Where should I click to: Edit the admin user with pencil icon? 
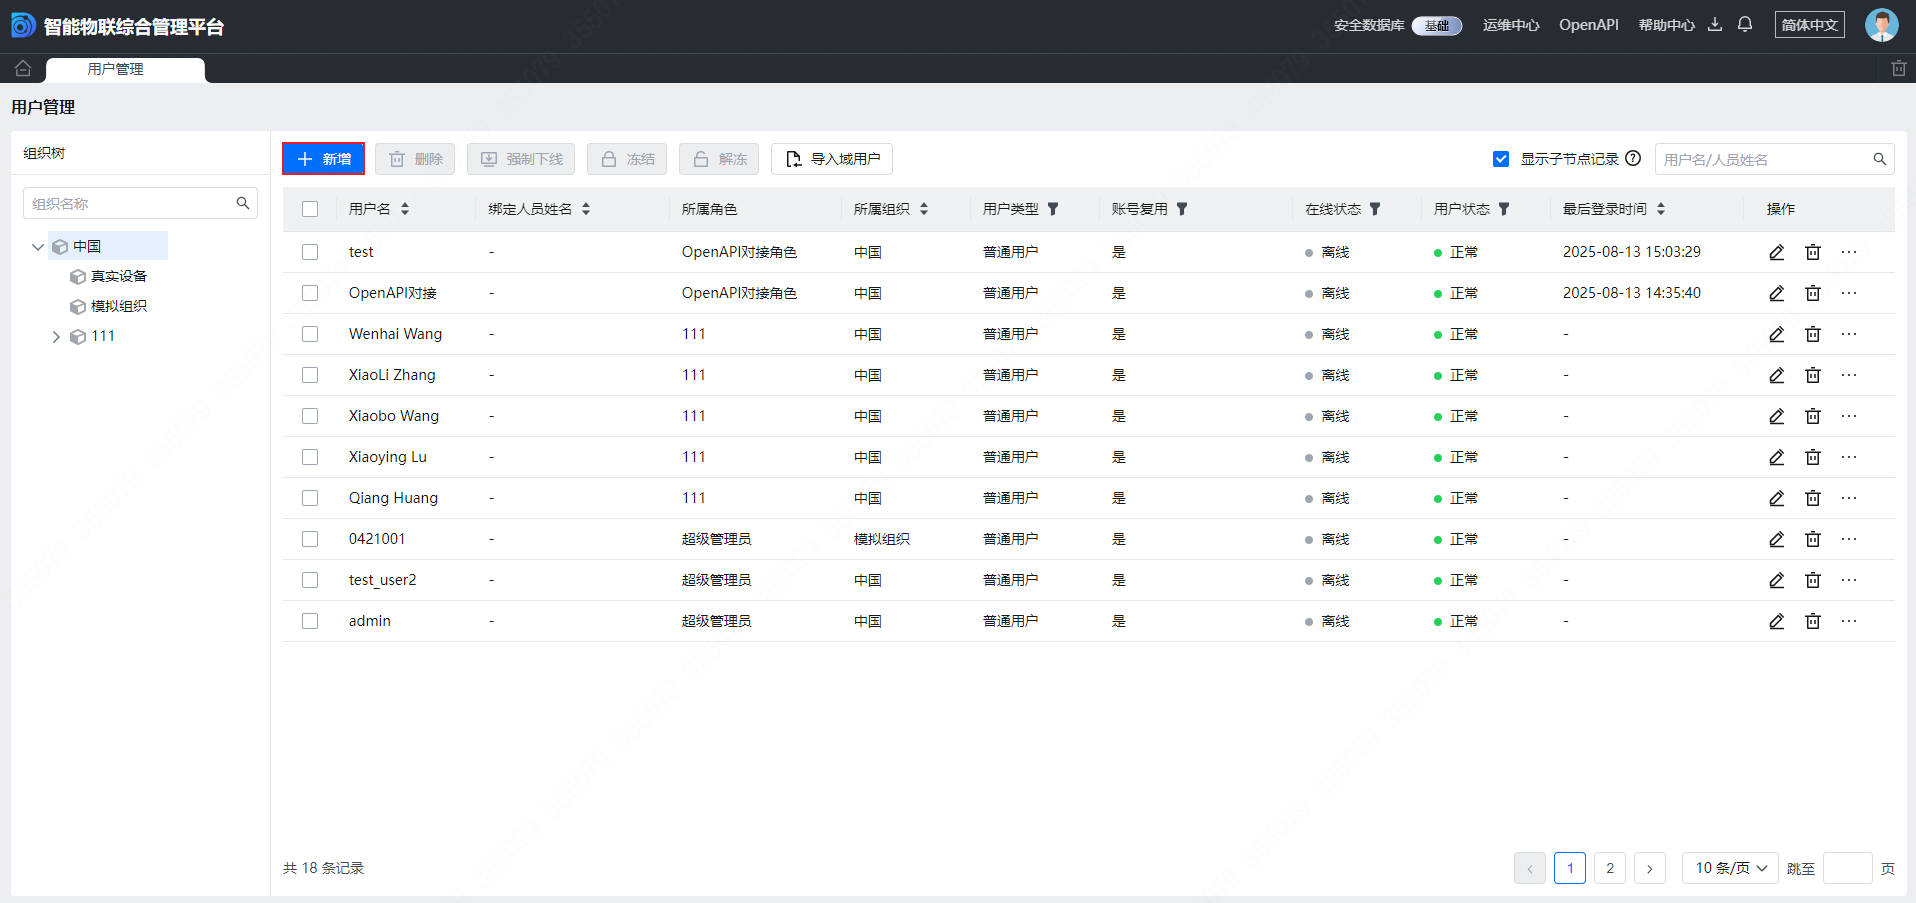click(1776, 621)
